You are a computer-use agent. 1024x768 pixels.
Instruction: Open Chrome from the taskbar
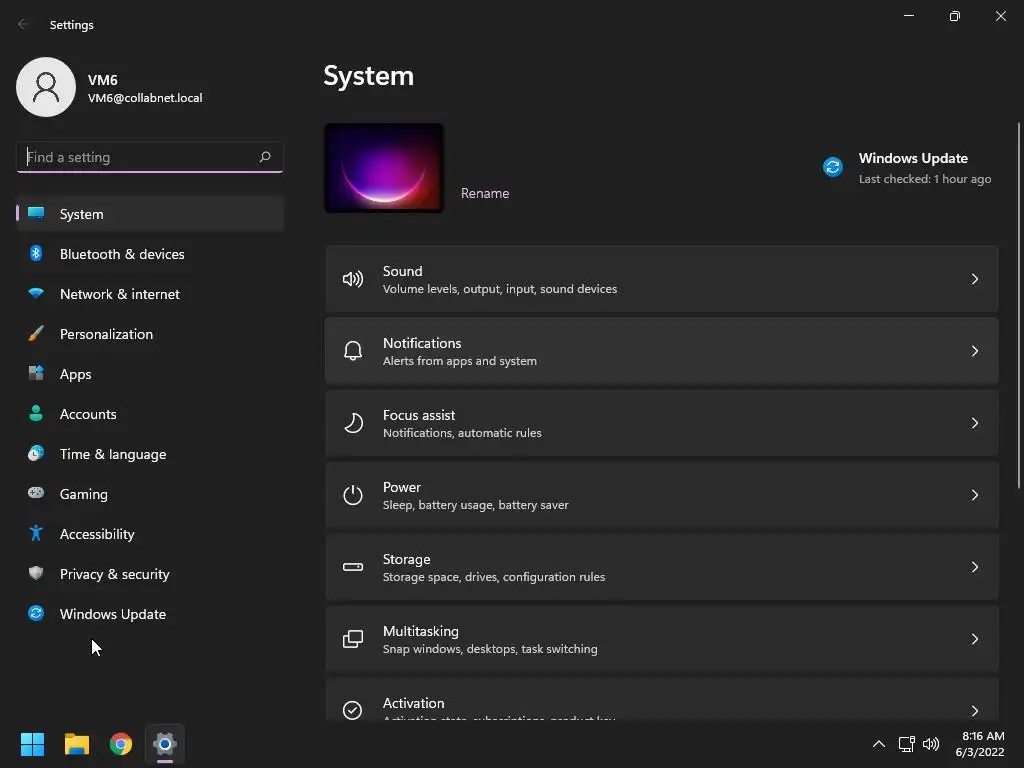pyautogui.click(x=121, y=744)
